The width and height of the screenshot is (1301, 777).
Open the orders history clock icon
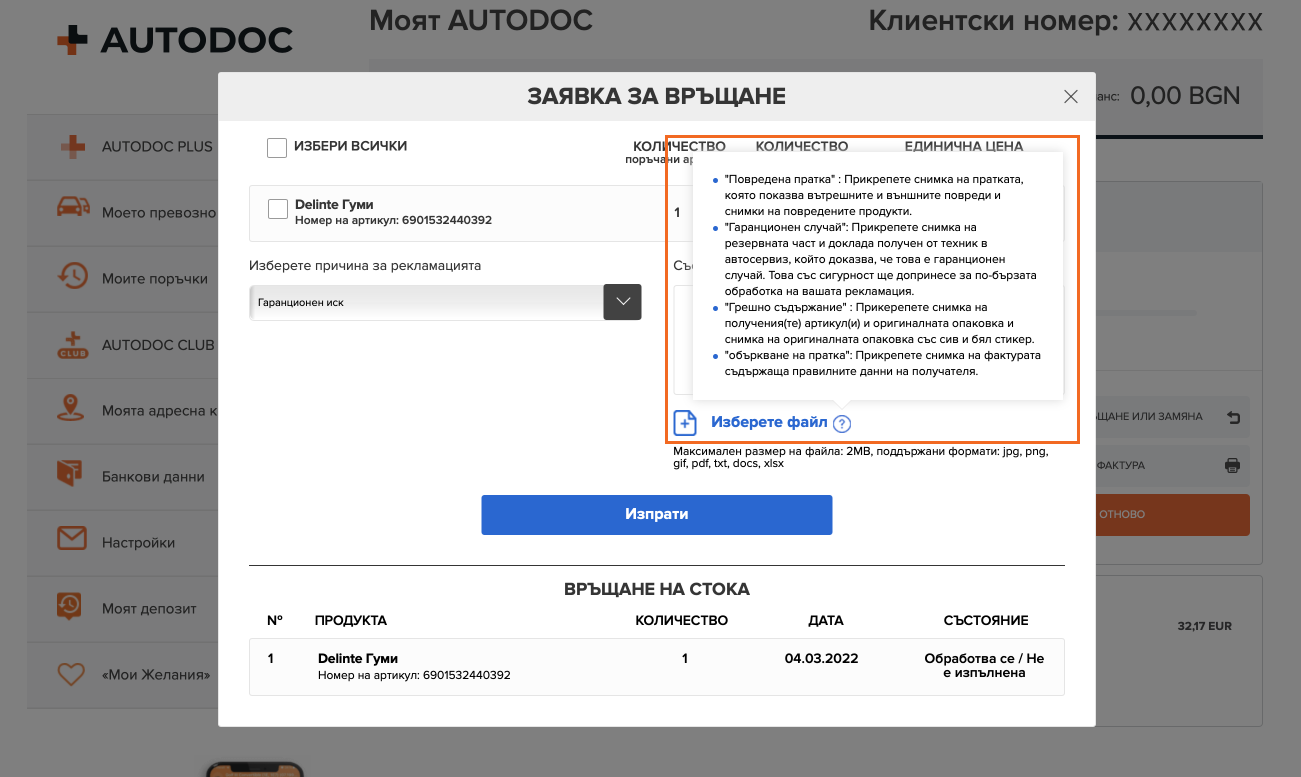(71, 277)
